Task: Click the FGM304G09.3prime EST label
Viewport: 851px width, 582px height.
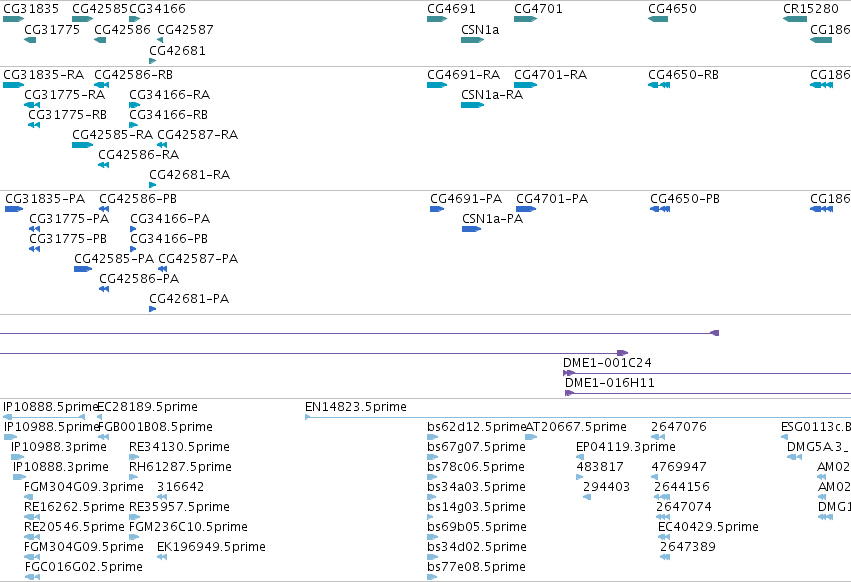Action: pyautogui.click(x=84, y=487)
